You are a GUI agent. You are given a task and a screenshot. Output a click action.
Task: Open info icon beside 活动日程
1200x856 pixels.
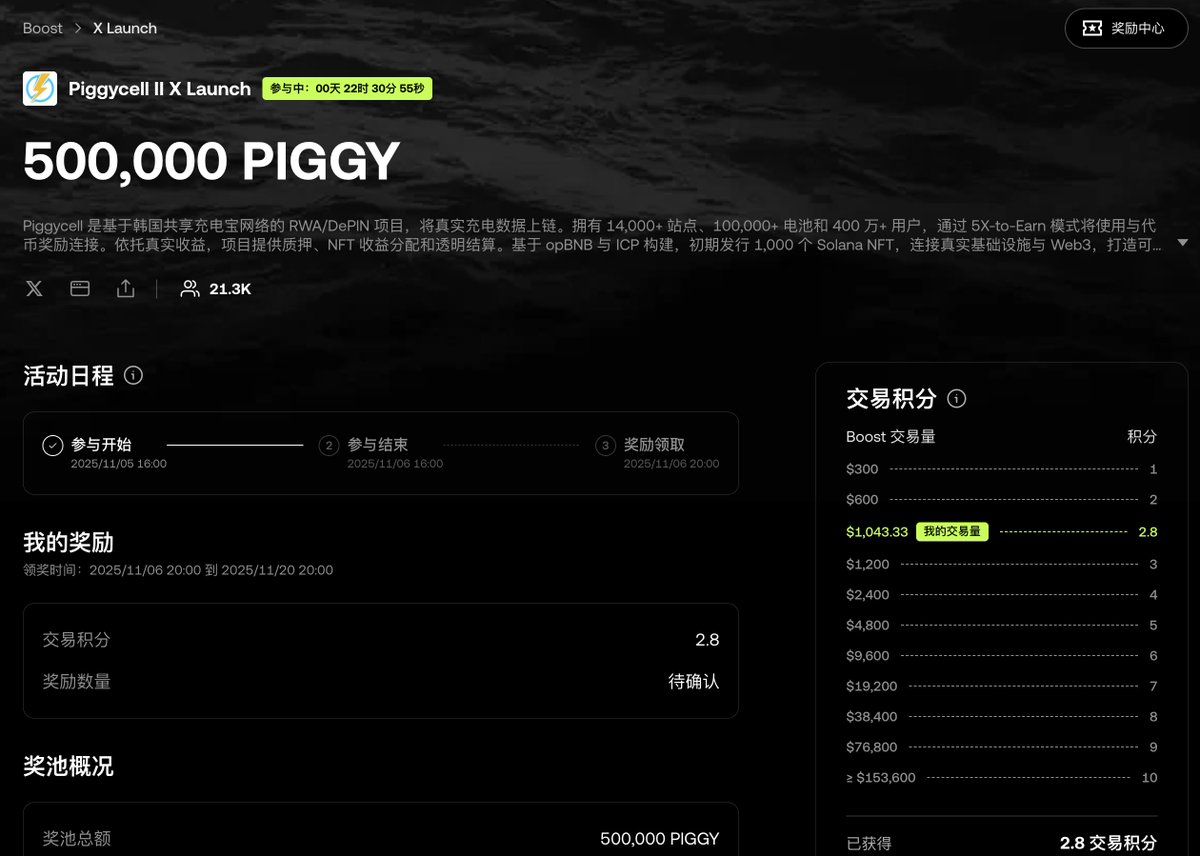133,376
